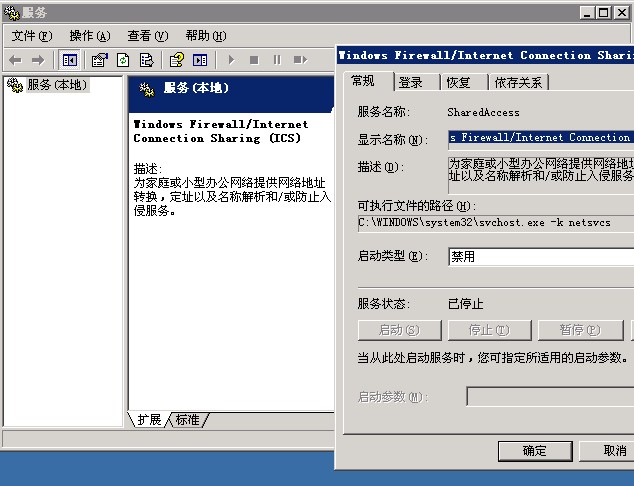Open the Properties toolbar icon
634x486 pixels.
click(x=100, y=60)
